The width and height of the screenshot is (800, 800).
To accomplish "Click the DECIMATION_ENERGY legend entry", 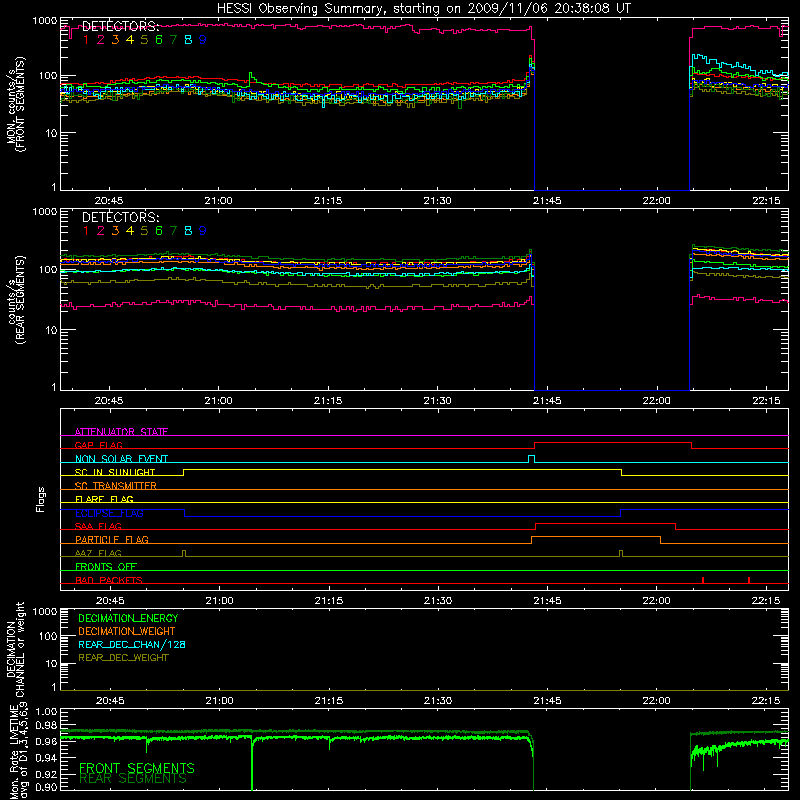I will pos(128,618).
